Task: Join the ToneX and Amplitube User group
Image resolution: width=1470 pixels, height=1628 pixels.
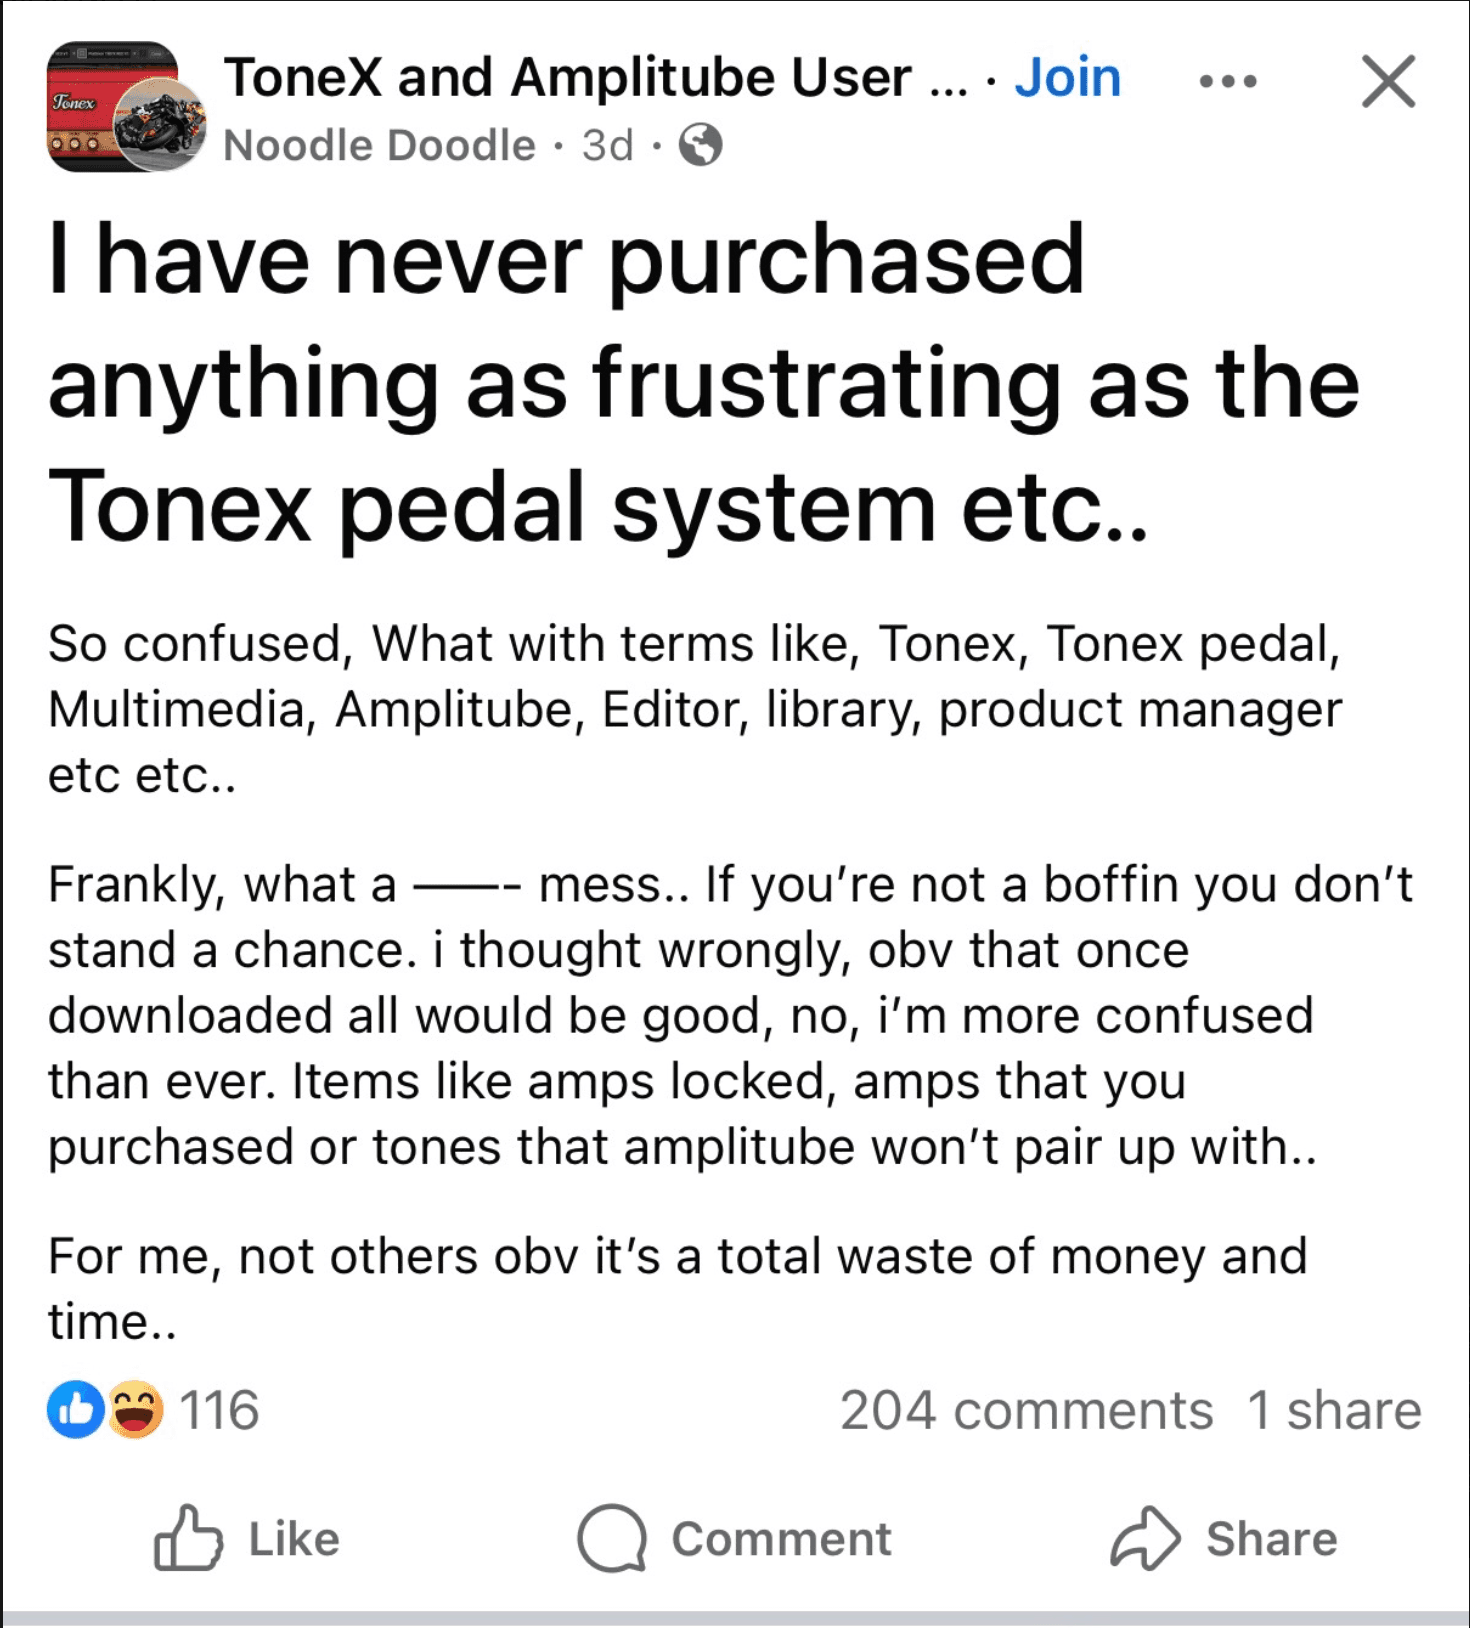Action: pos(1067,78)
